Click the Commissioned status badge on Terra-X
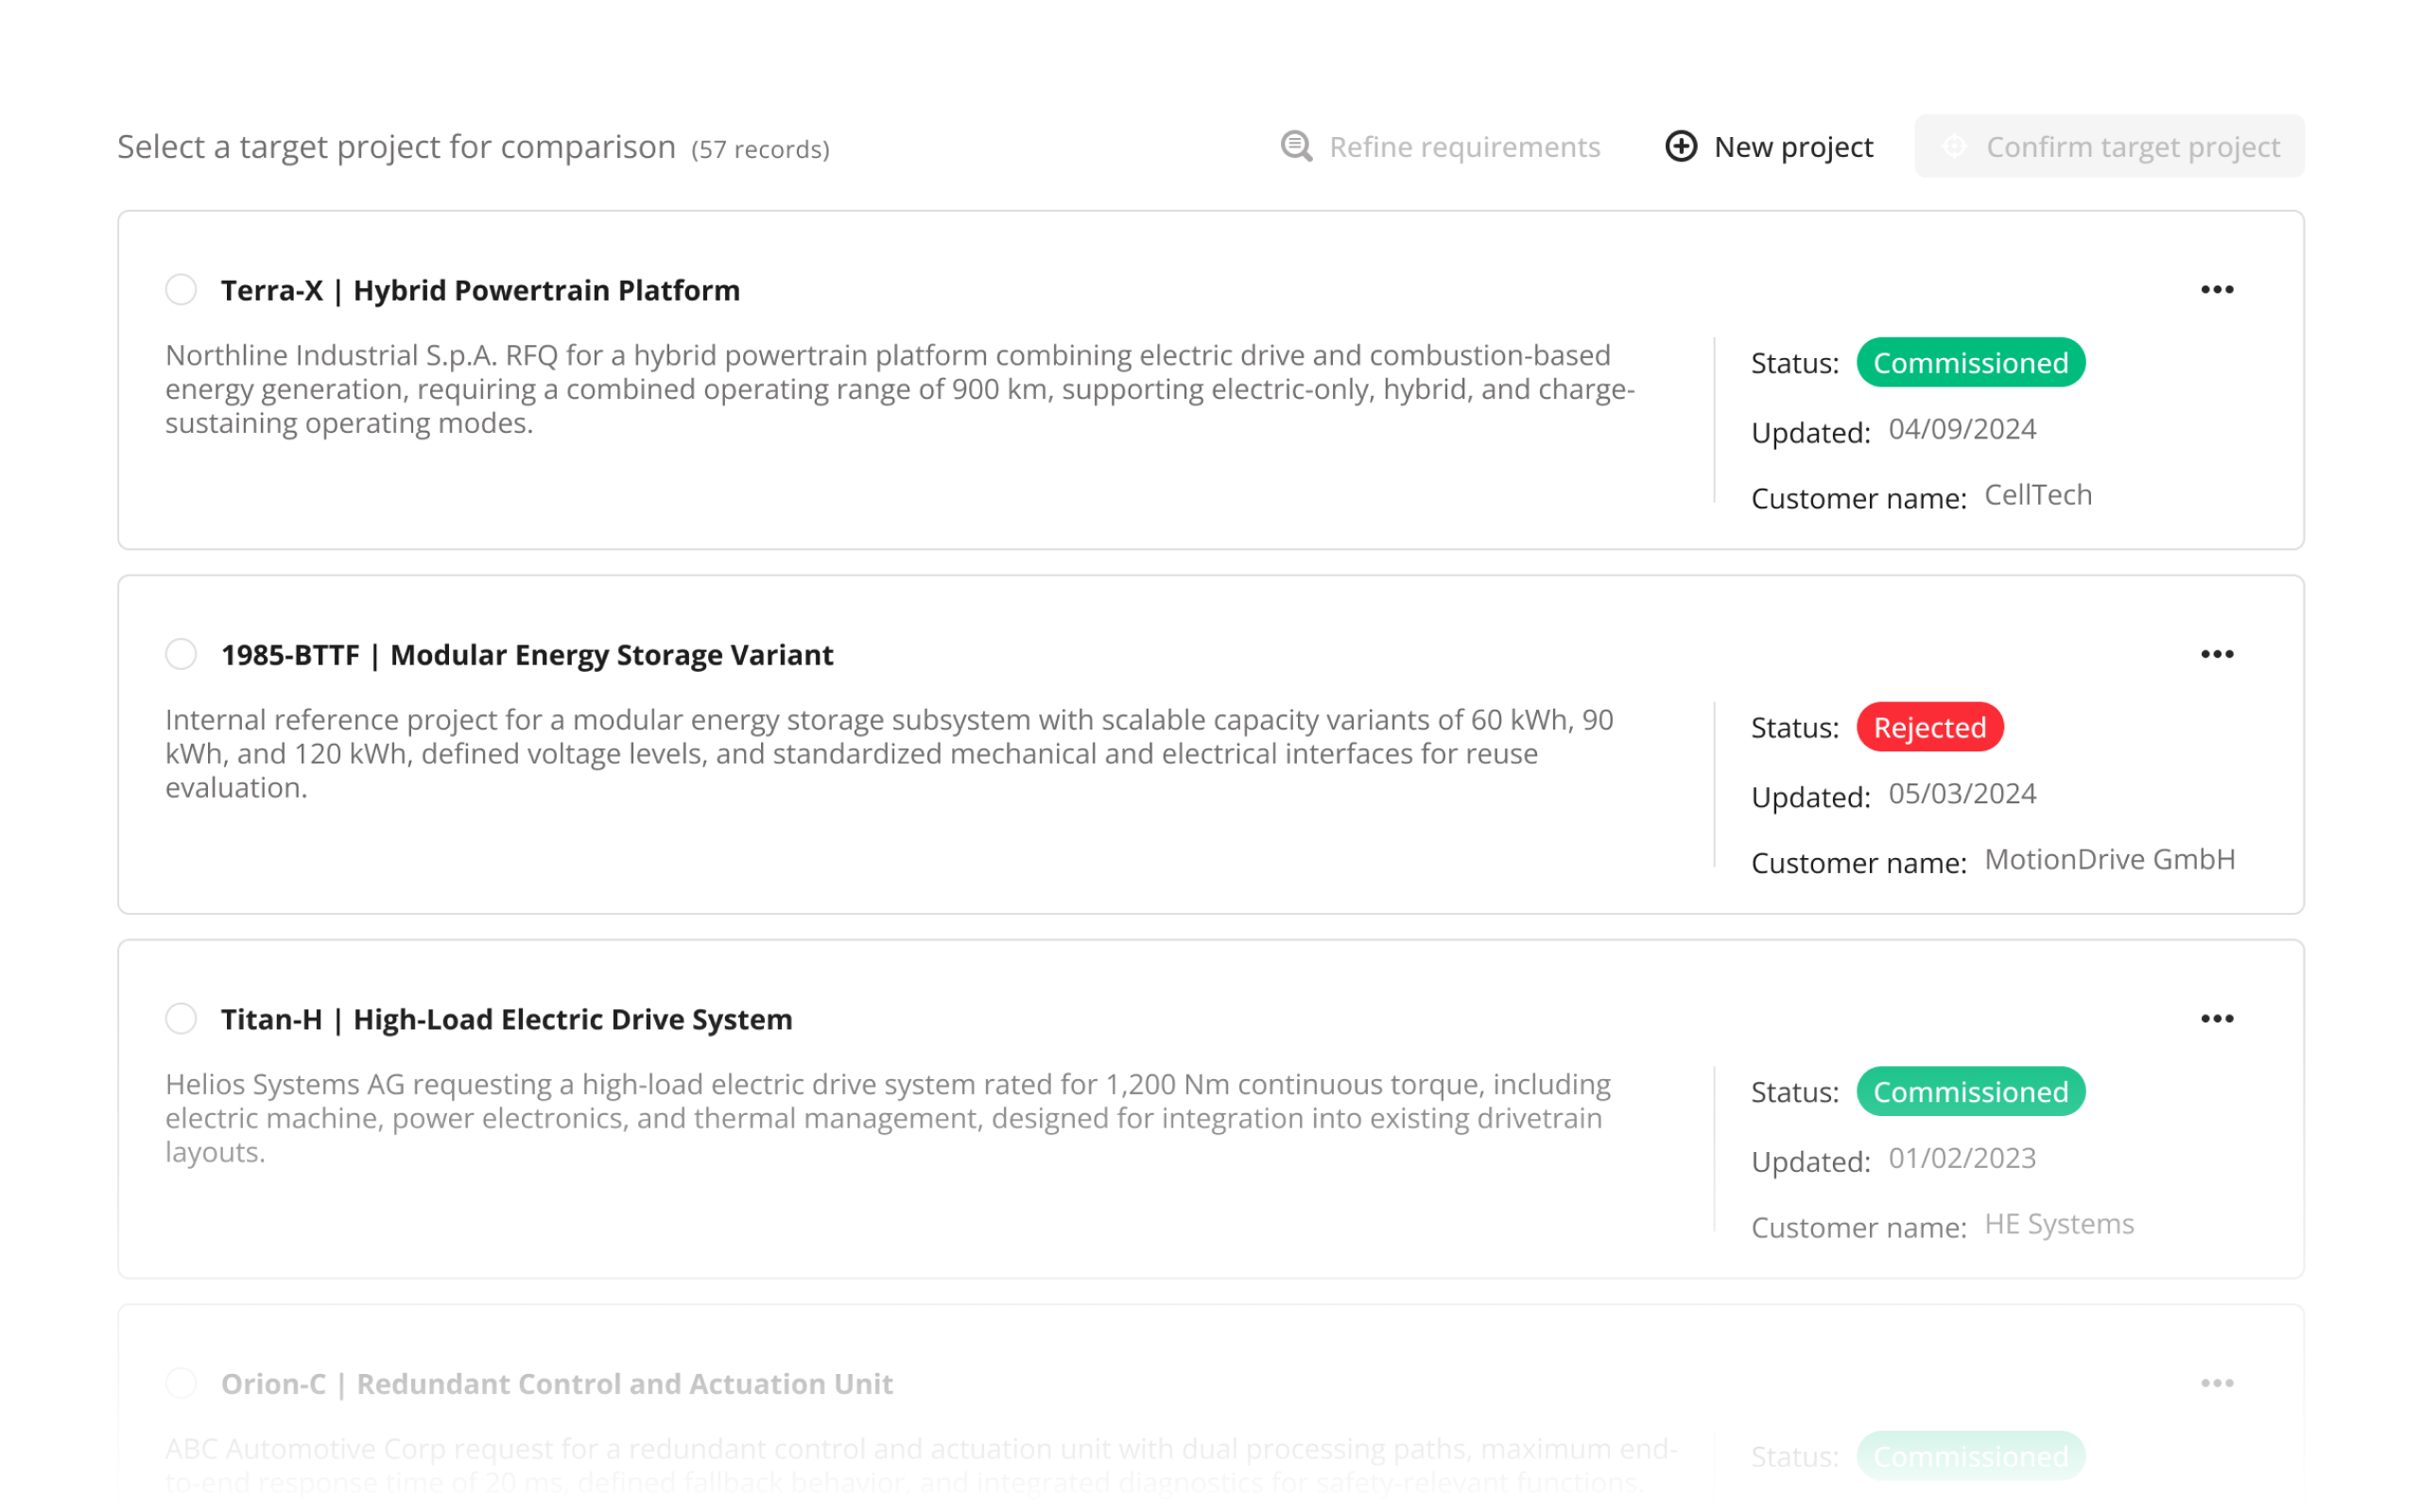This screenshot has height=1512, width=2420. click(1971, 362)
